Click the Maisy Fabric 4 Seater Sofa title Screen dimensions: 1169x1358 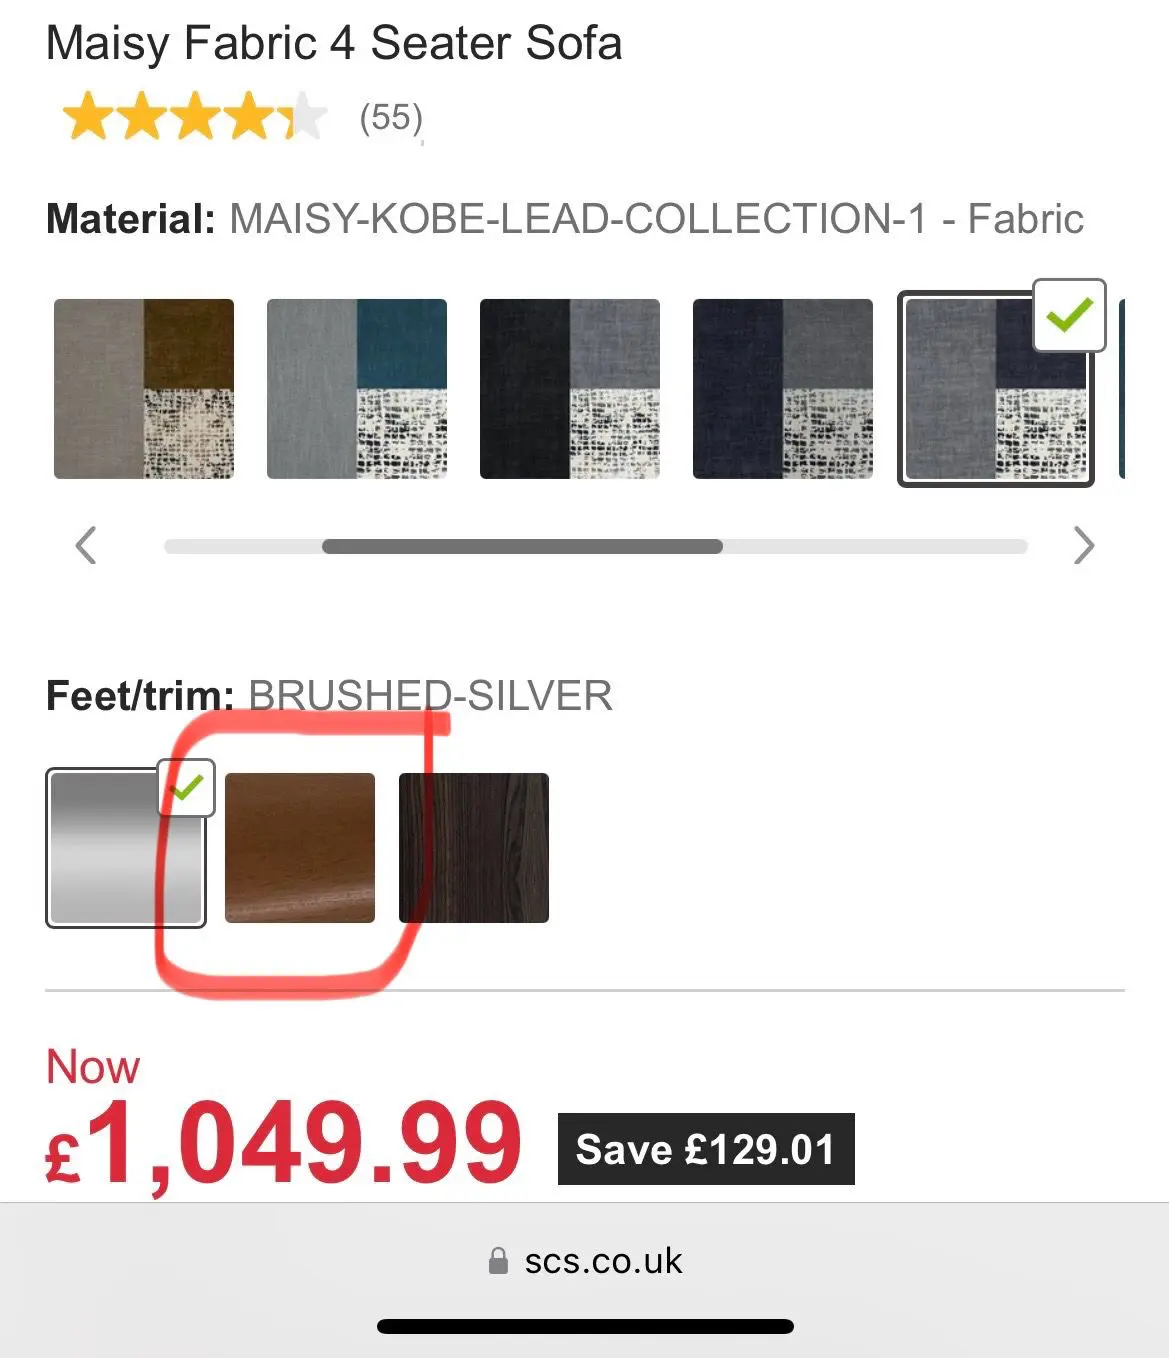334,44
